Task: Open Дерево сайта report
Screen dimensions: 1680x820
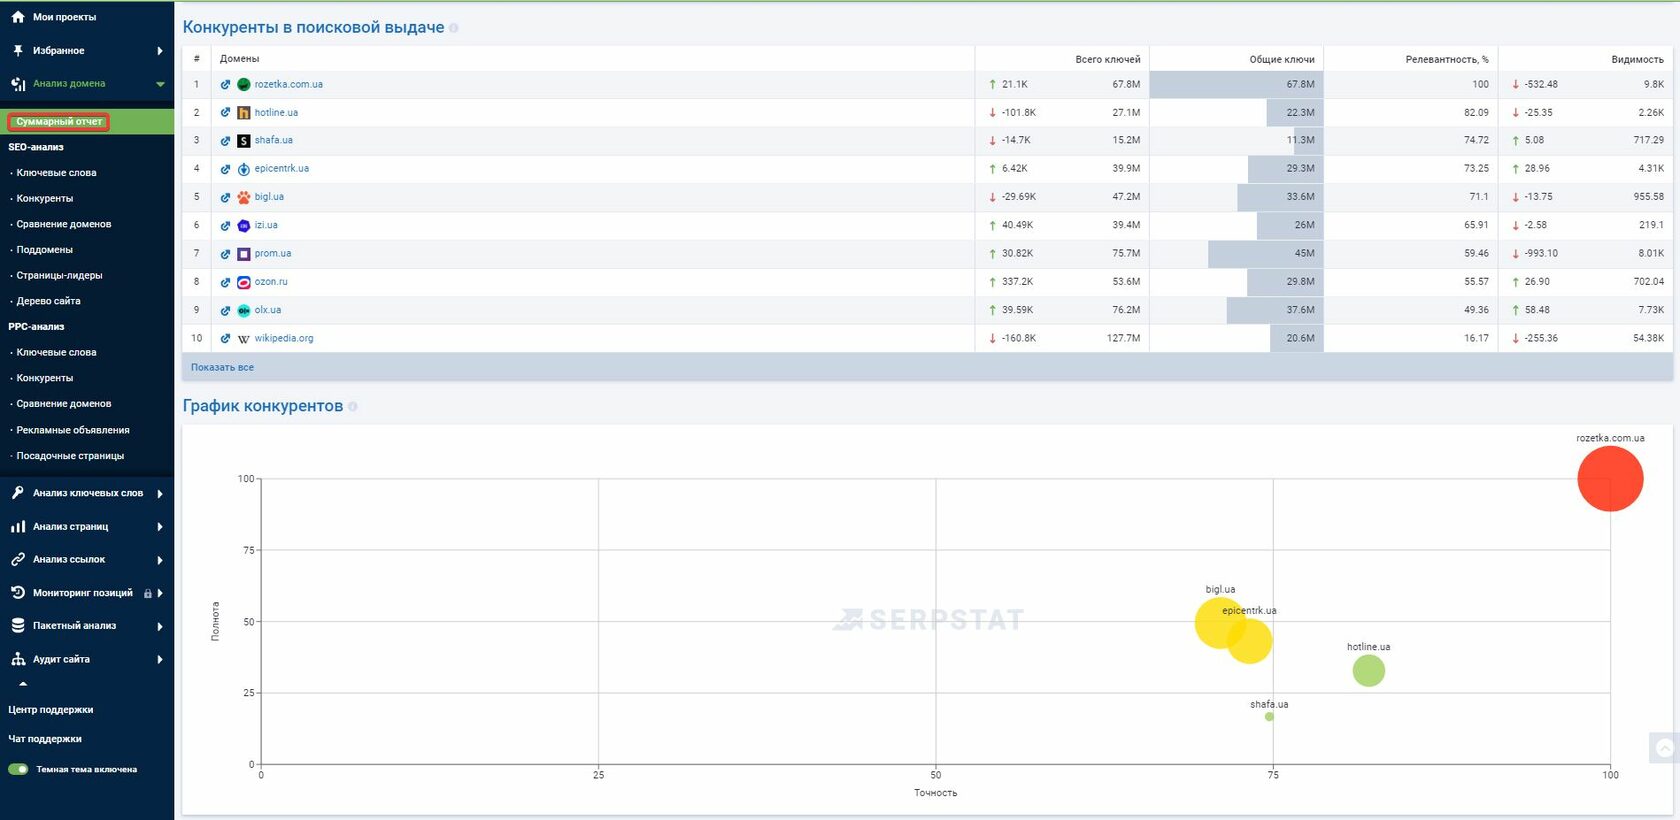Action: click(48, 301)
